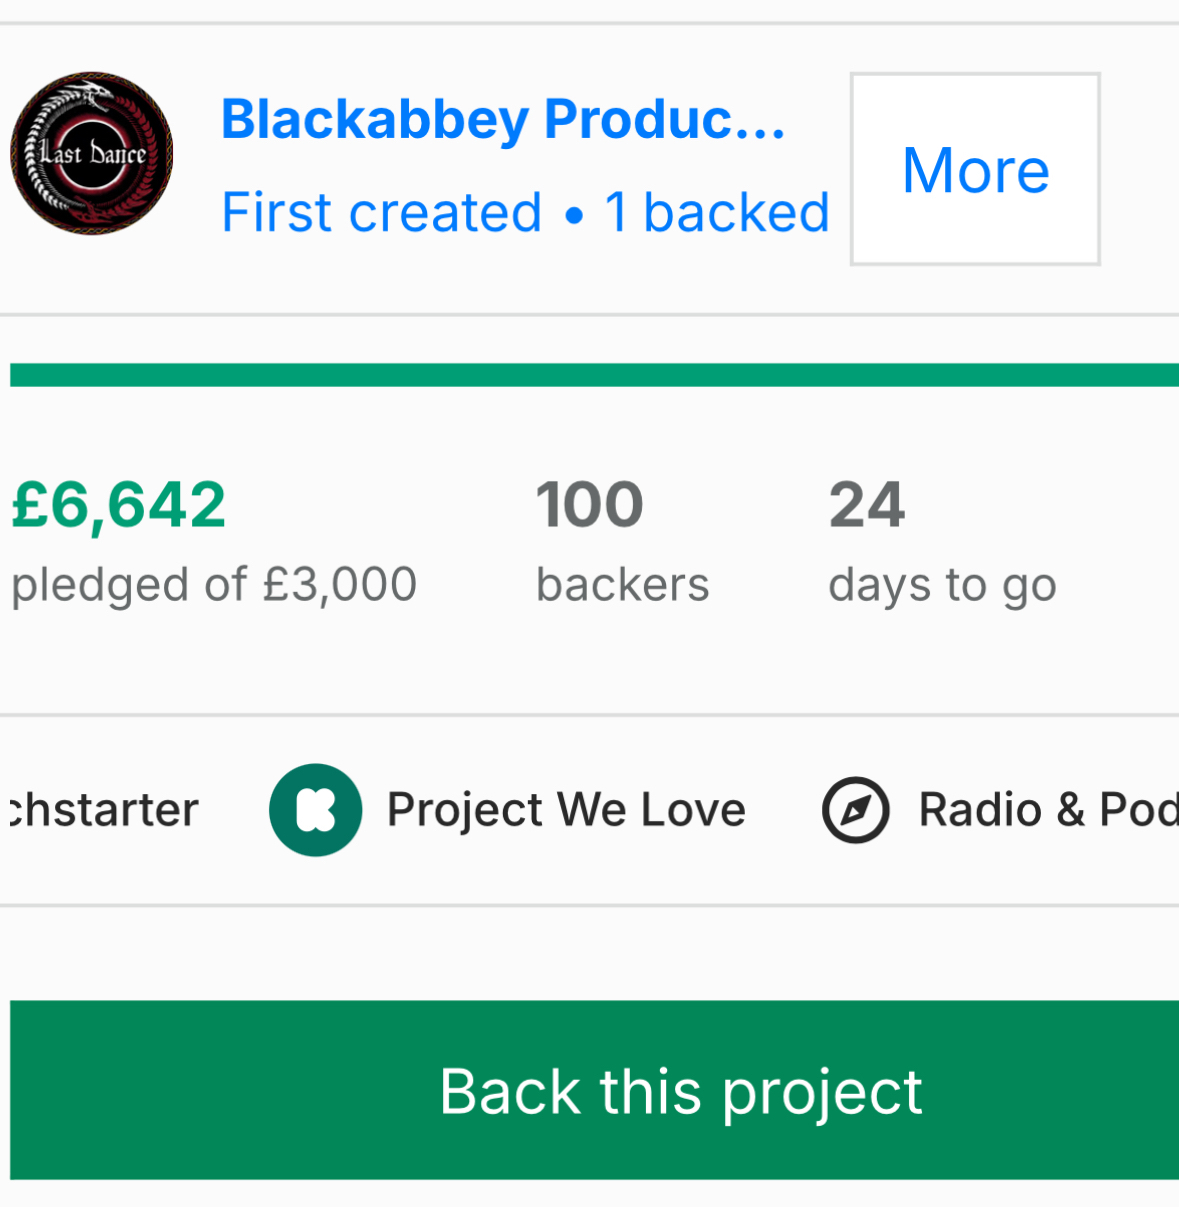This screenshot has width=1179, height=1207.
Task: Click the 1 backed link
Action: (717, 213)
